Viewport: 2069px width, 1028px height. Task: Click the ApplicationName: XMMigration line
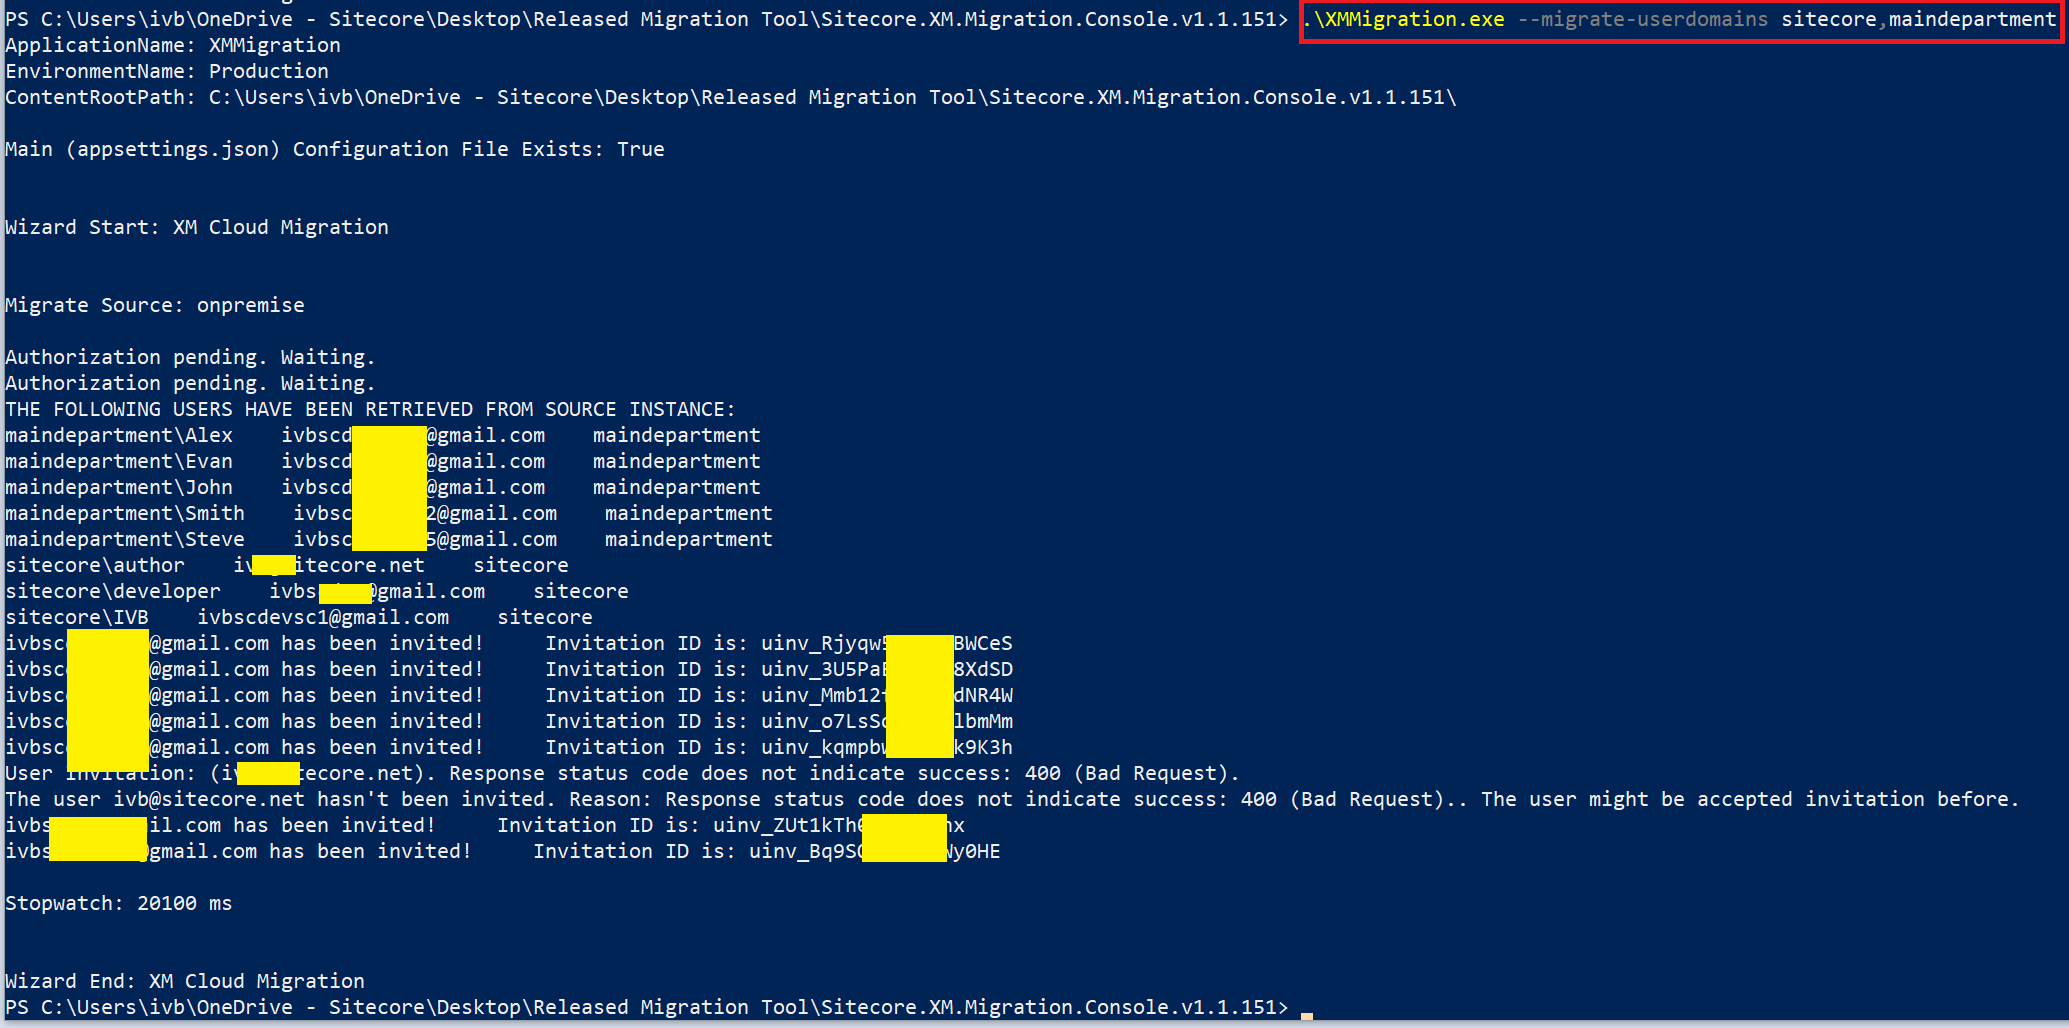[x=173, y=46]
